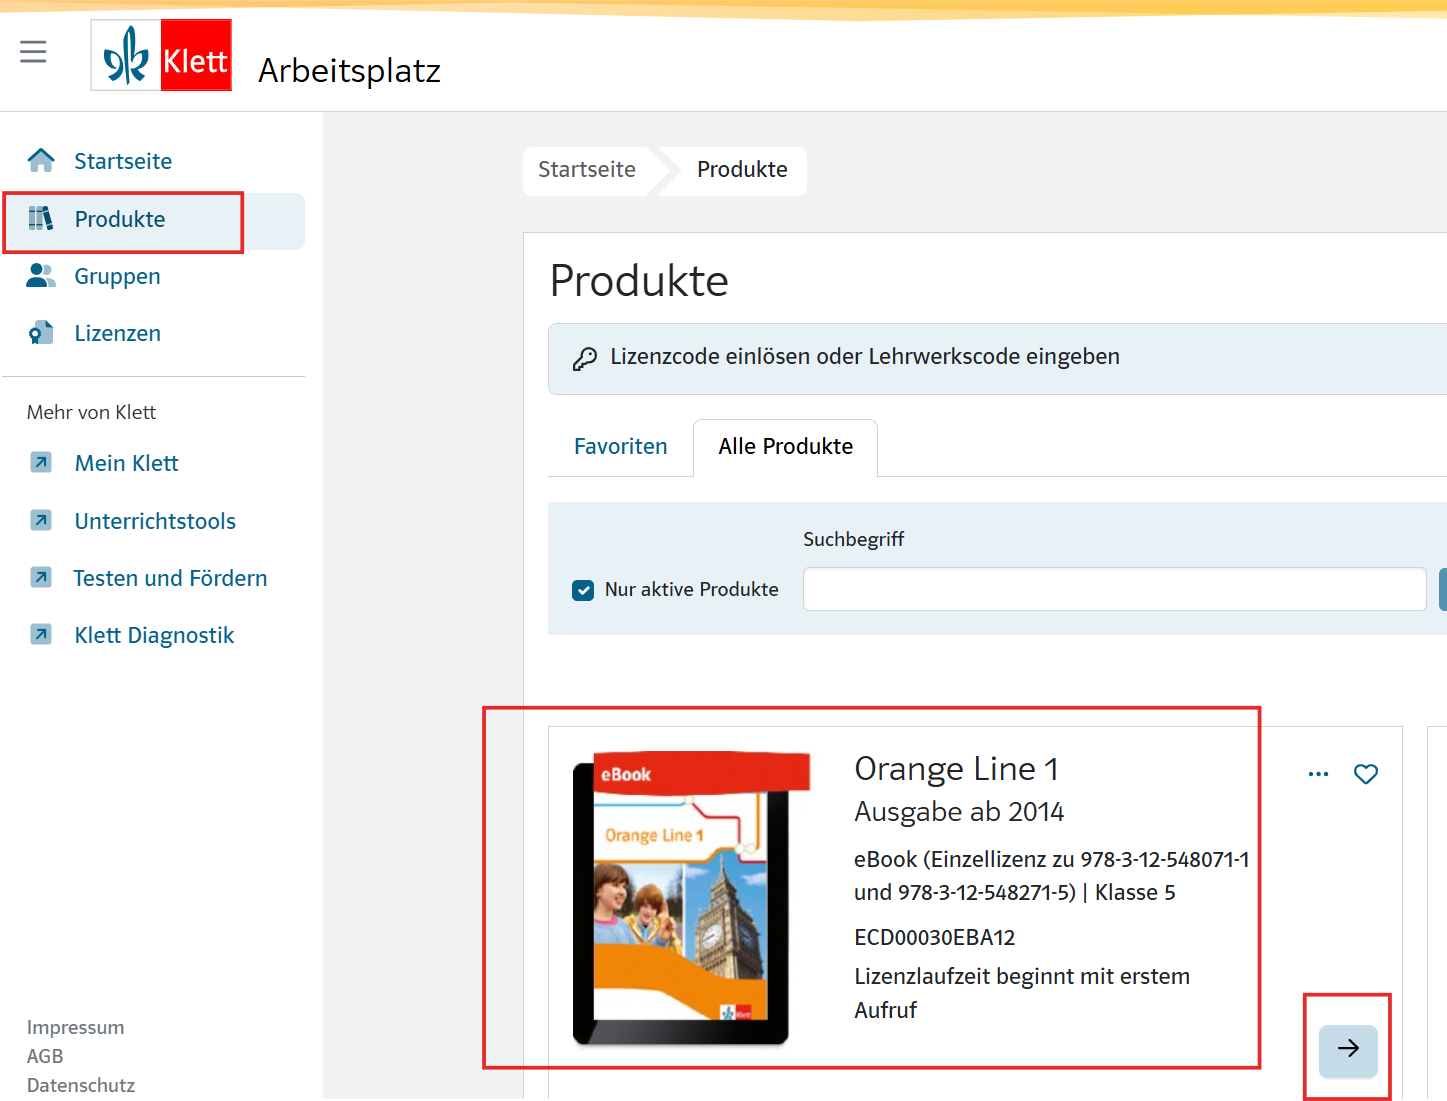Viewport: 1447px width, 1101px height.
Task: Favorite Orange Line 1 with the heart icon
Action: point(1366,773)
